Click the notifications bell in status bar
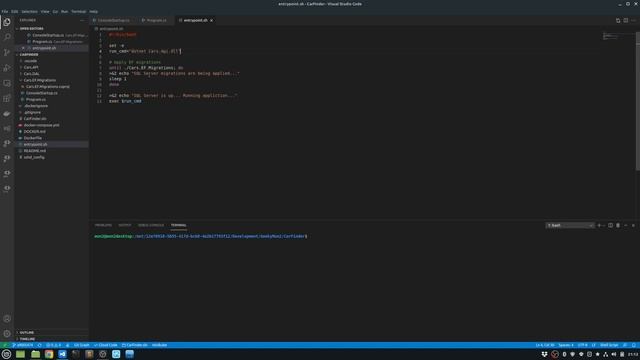 click(x=634, y=345)
